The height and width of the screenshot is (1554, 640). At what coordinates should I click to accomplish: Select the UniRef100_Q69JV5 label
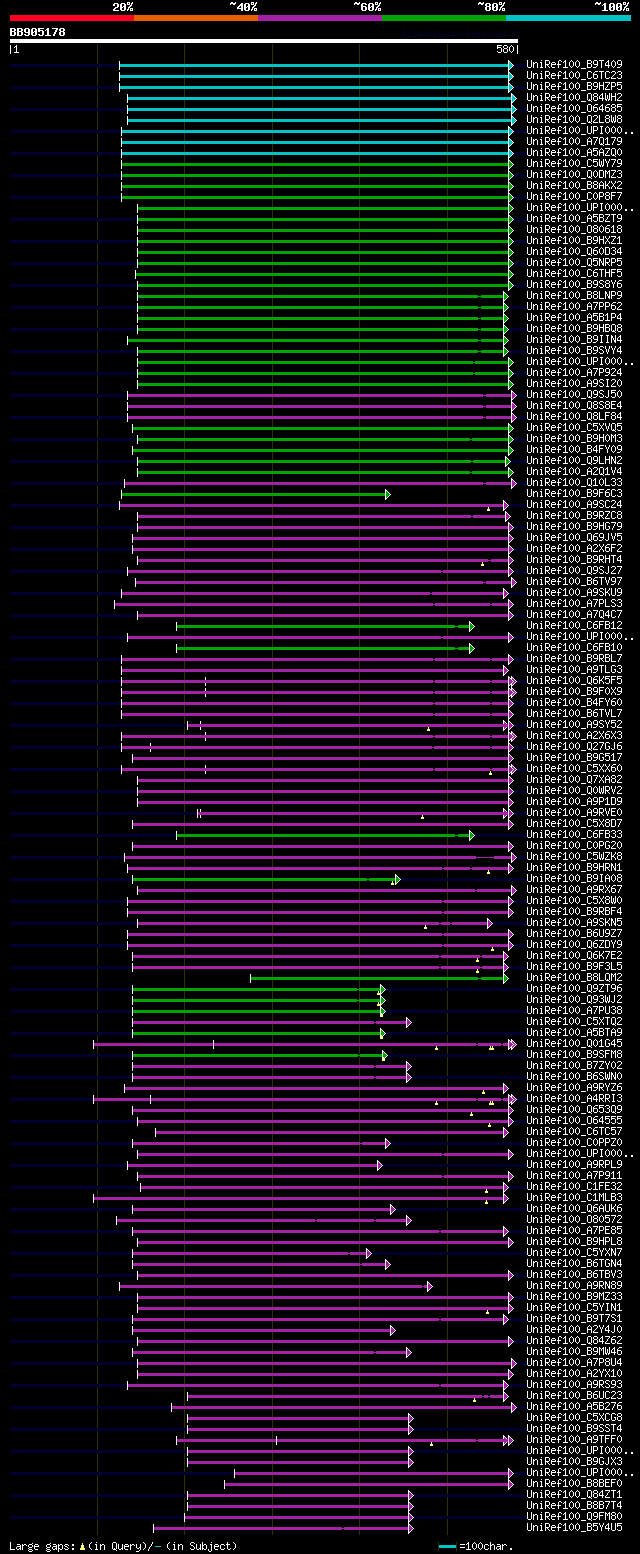coord(574,537)
